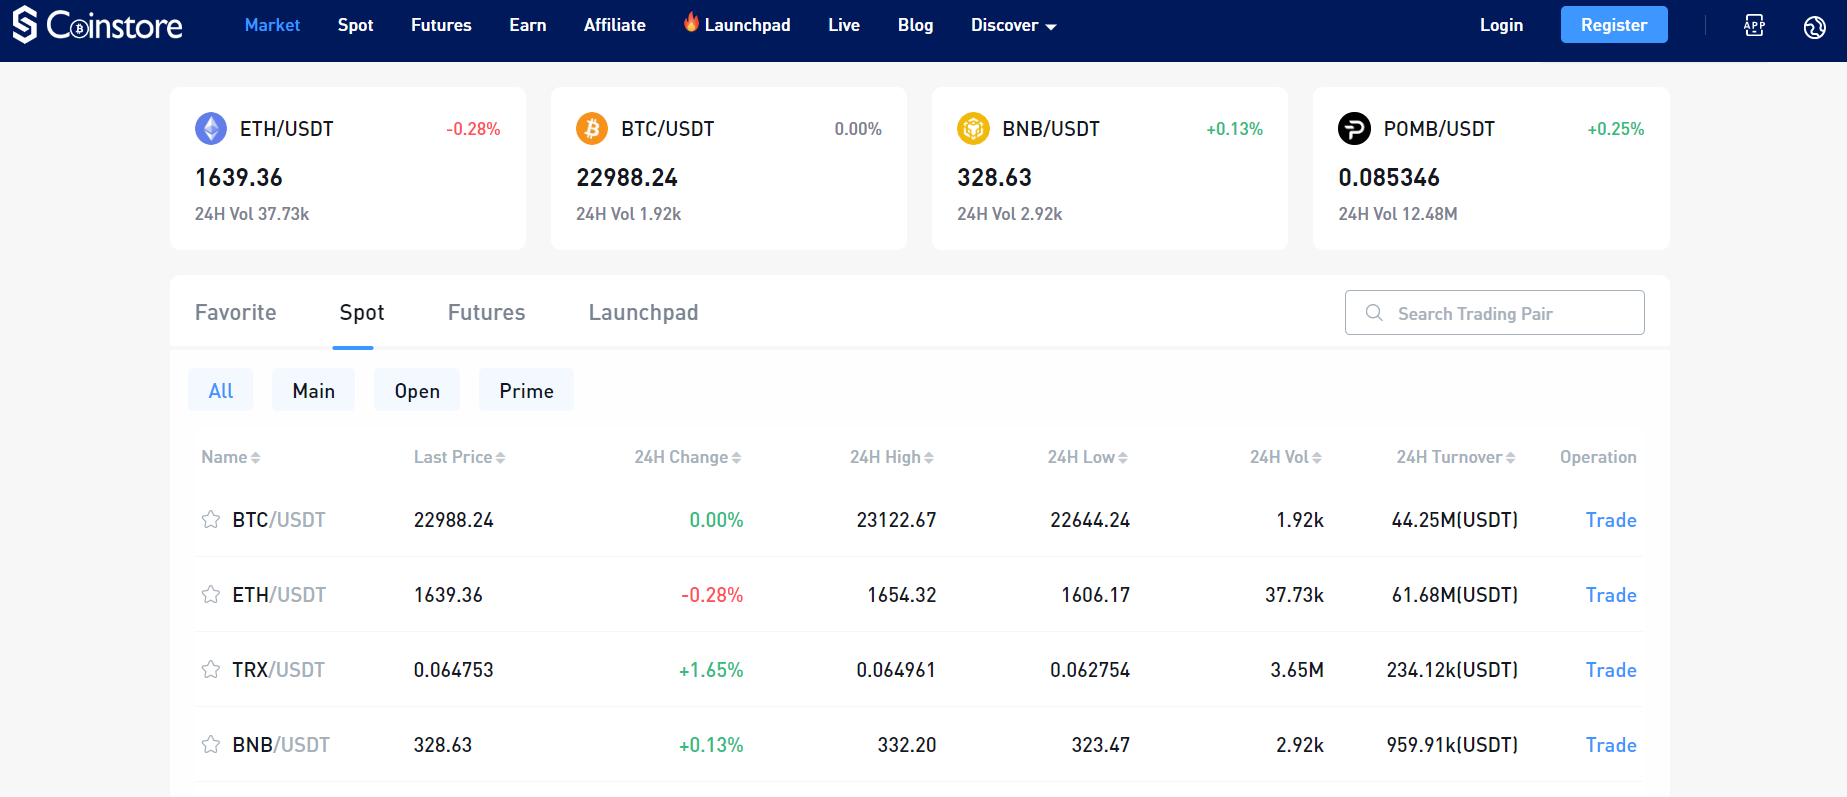Open the Spot nav item

355,25
